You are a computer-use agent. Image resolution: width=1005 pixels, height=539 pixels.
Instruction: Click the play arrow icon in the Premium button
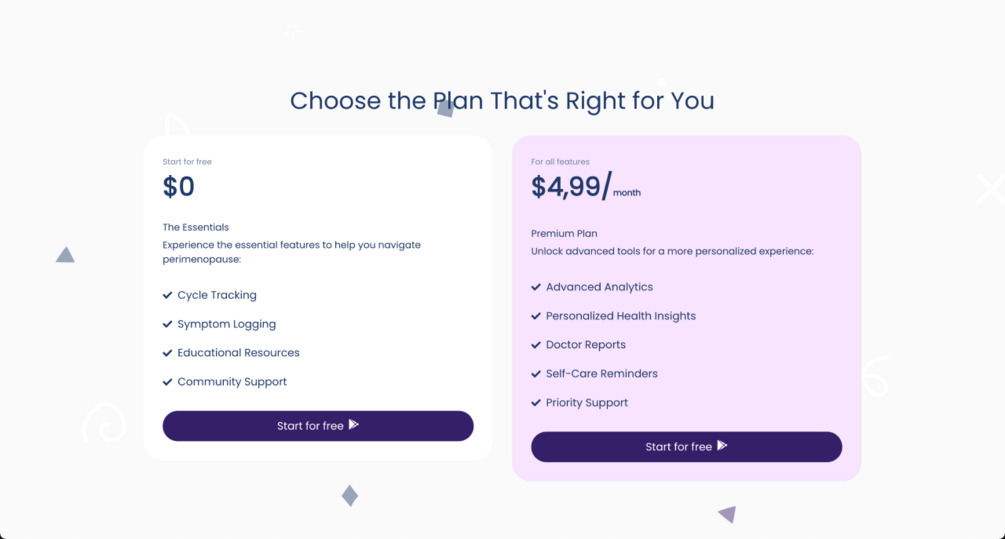tap(722, 446)
